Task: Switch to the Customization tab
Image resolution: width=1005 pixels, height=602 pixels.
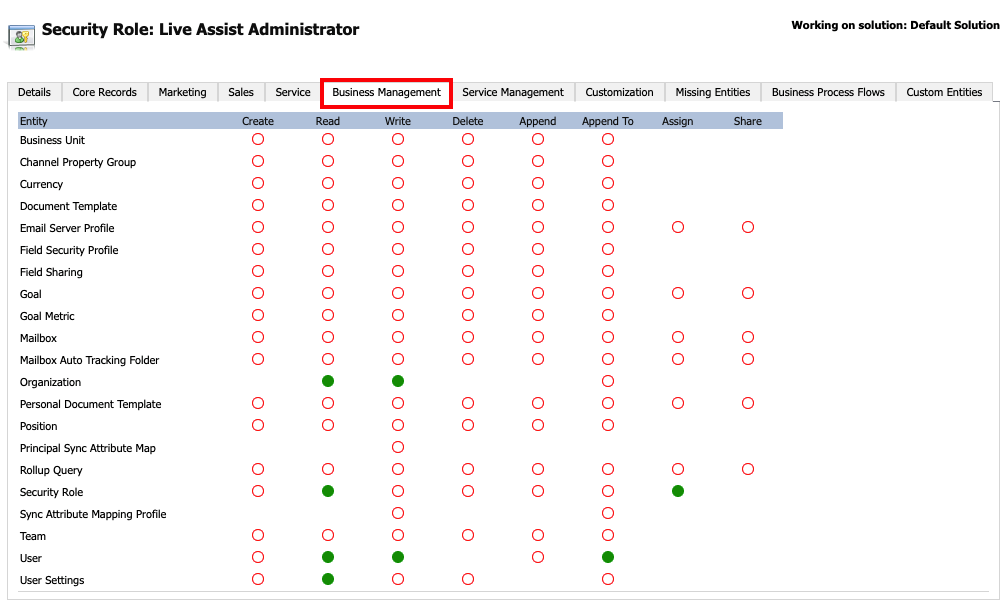Action: point(619,92)
